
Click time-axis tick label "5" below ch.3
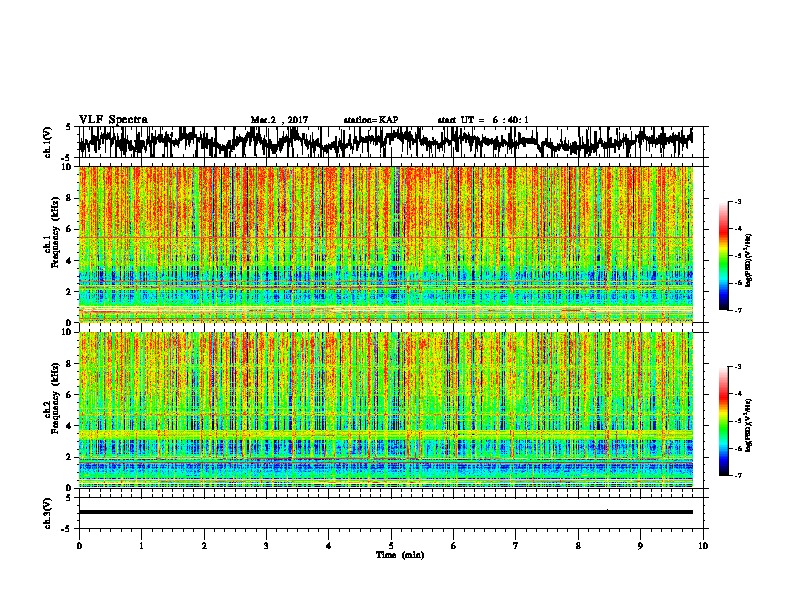391,546
